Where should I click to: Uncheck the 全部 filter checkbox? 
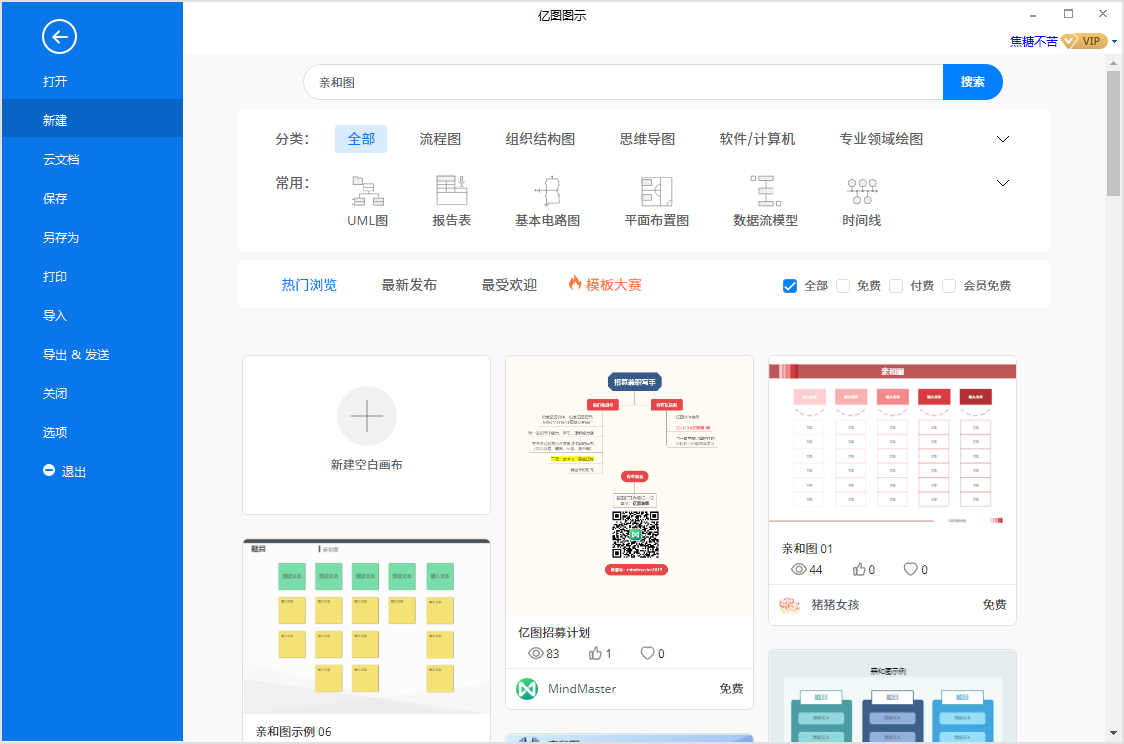pyautogui.click(x=790, y=286)
